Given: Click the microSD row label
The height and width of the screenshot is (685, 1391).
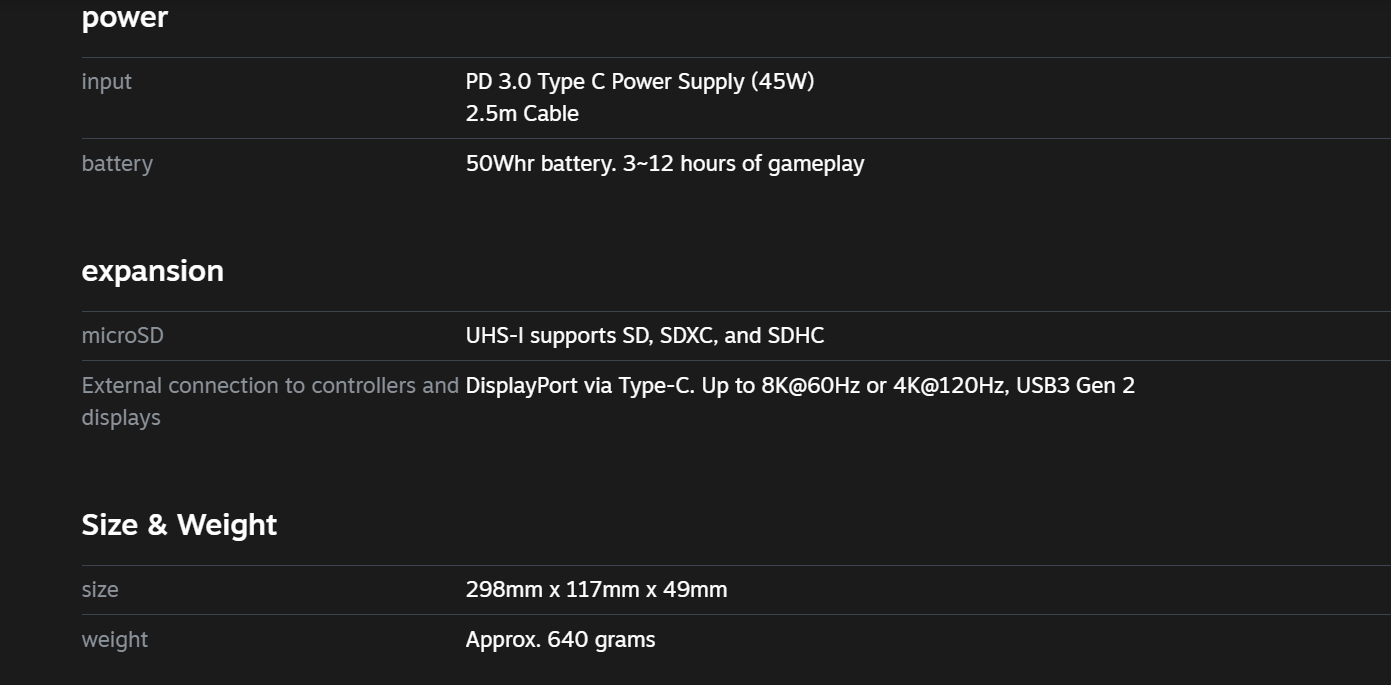Looking at the screenshot, I should coord(122,335).
